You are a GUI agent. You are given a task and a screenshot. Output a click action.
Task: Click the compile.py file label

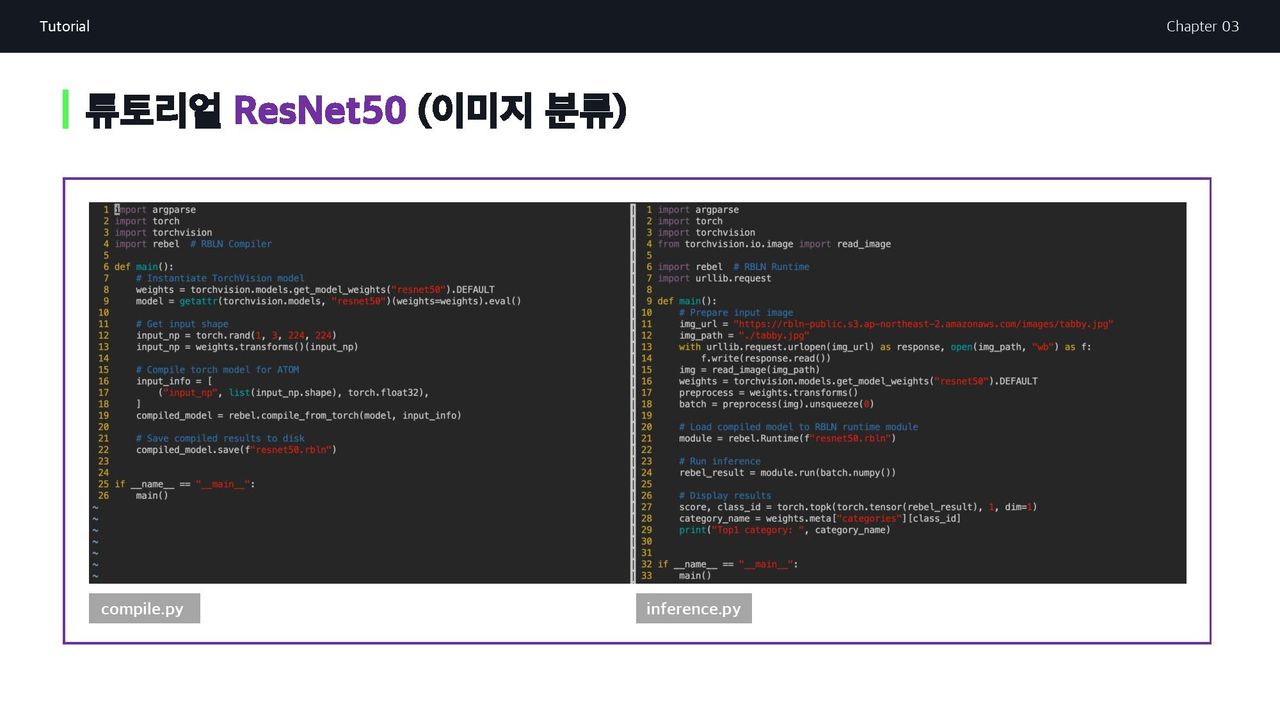click(144, 609)
